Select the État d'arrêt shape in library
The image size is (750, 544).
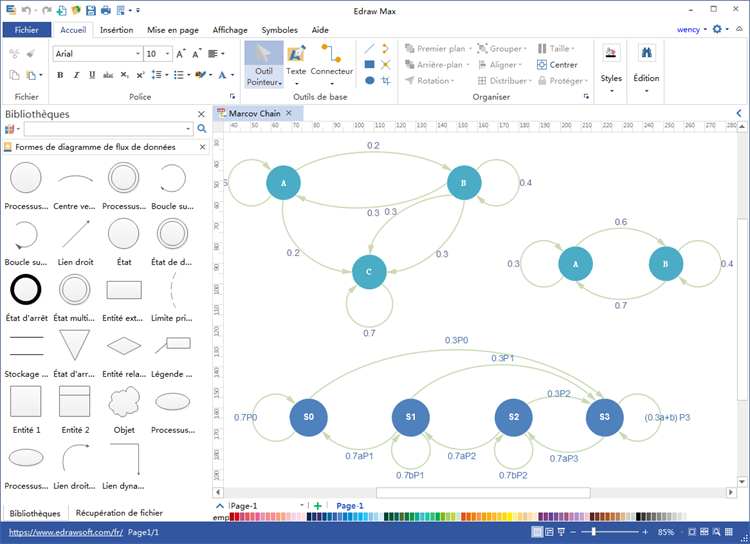25,290
